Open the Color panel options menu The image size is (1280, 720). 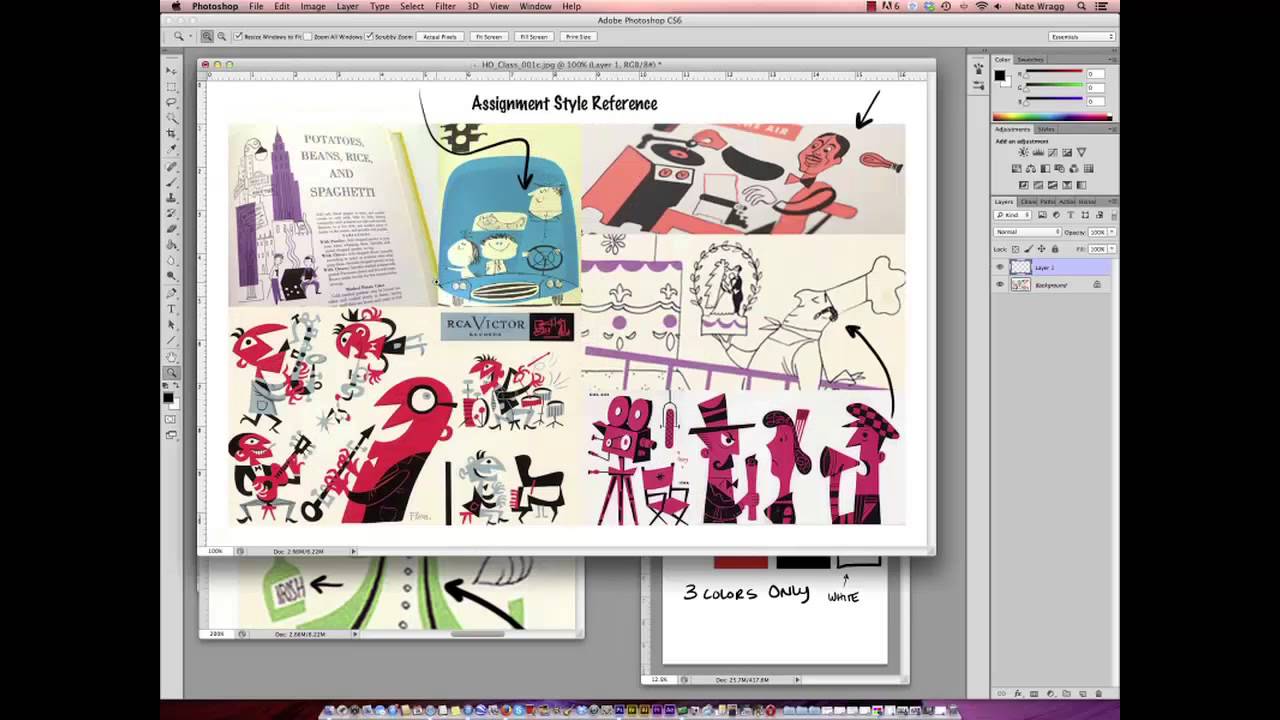click(1114, 60)
